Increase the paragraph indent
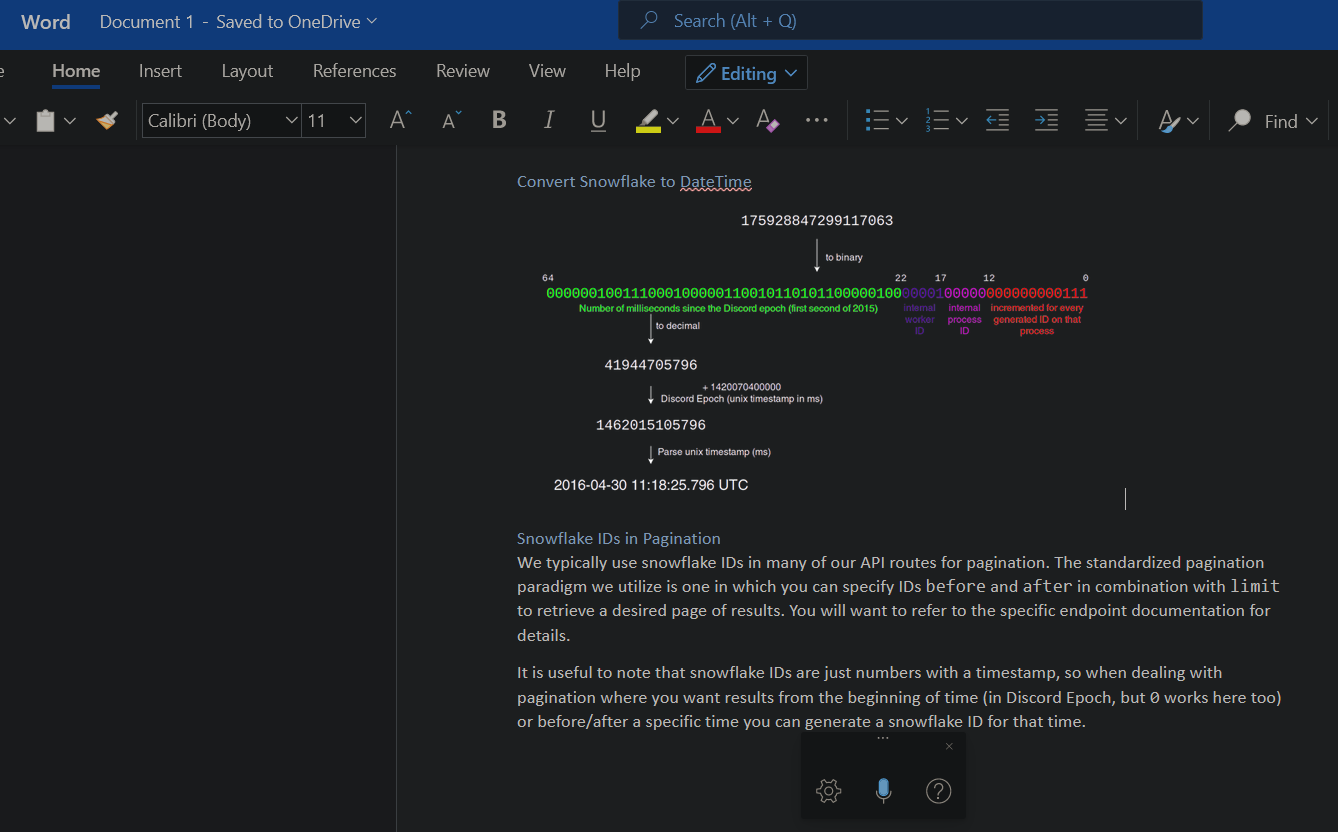The height and width of the screenshot is (832, 1338). (1046, 120)
